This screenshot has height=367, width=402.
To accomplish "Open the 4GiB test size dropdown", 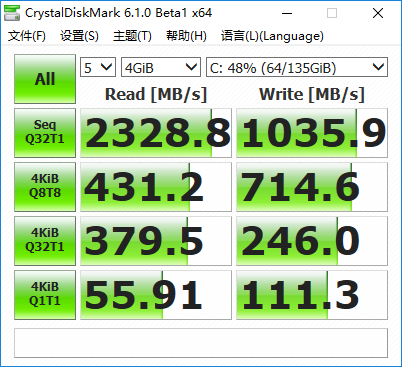I will click(x=161, y=67).
